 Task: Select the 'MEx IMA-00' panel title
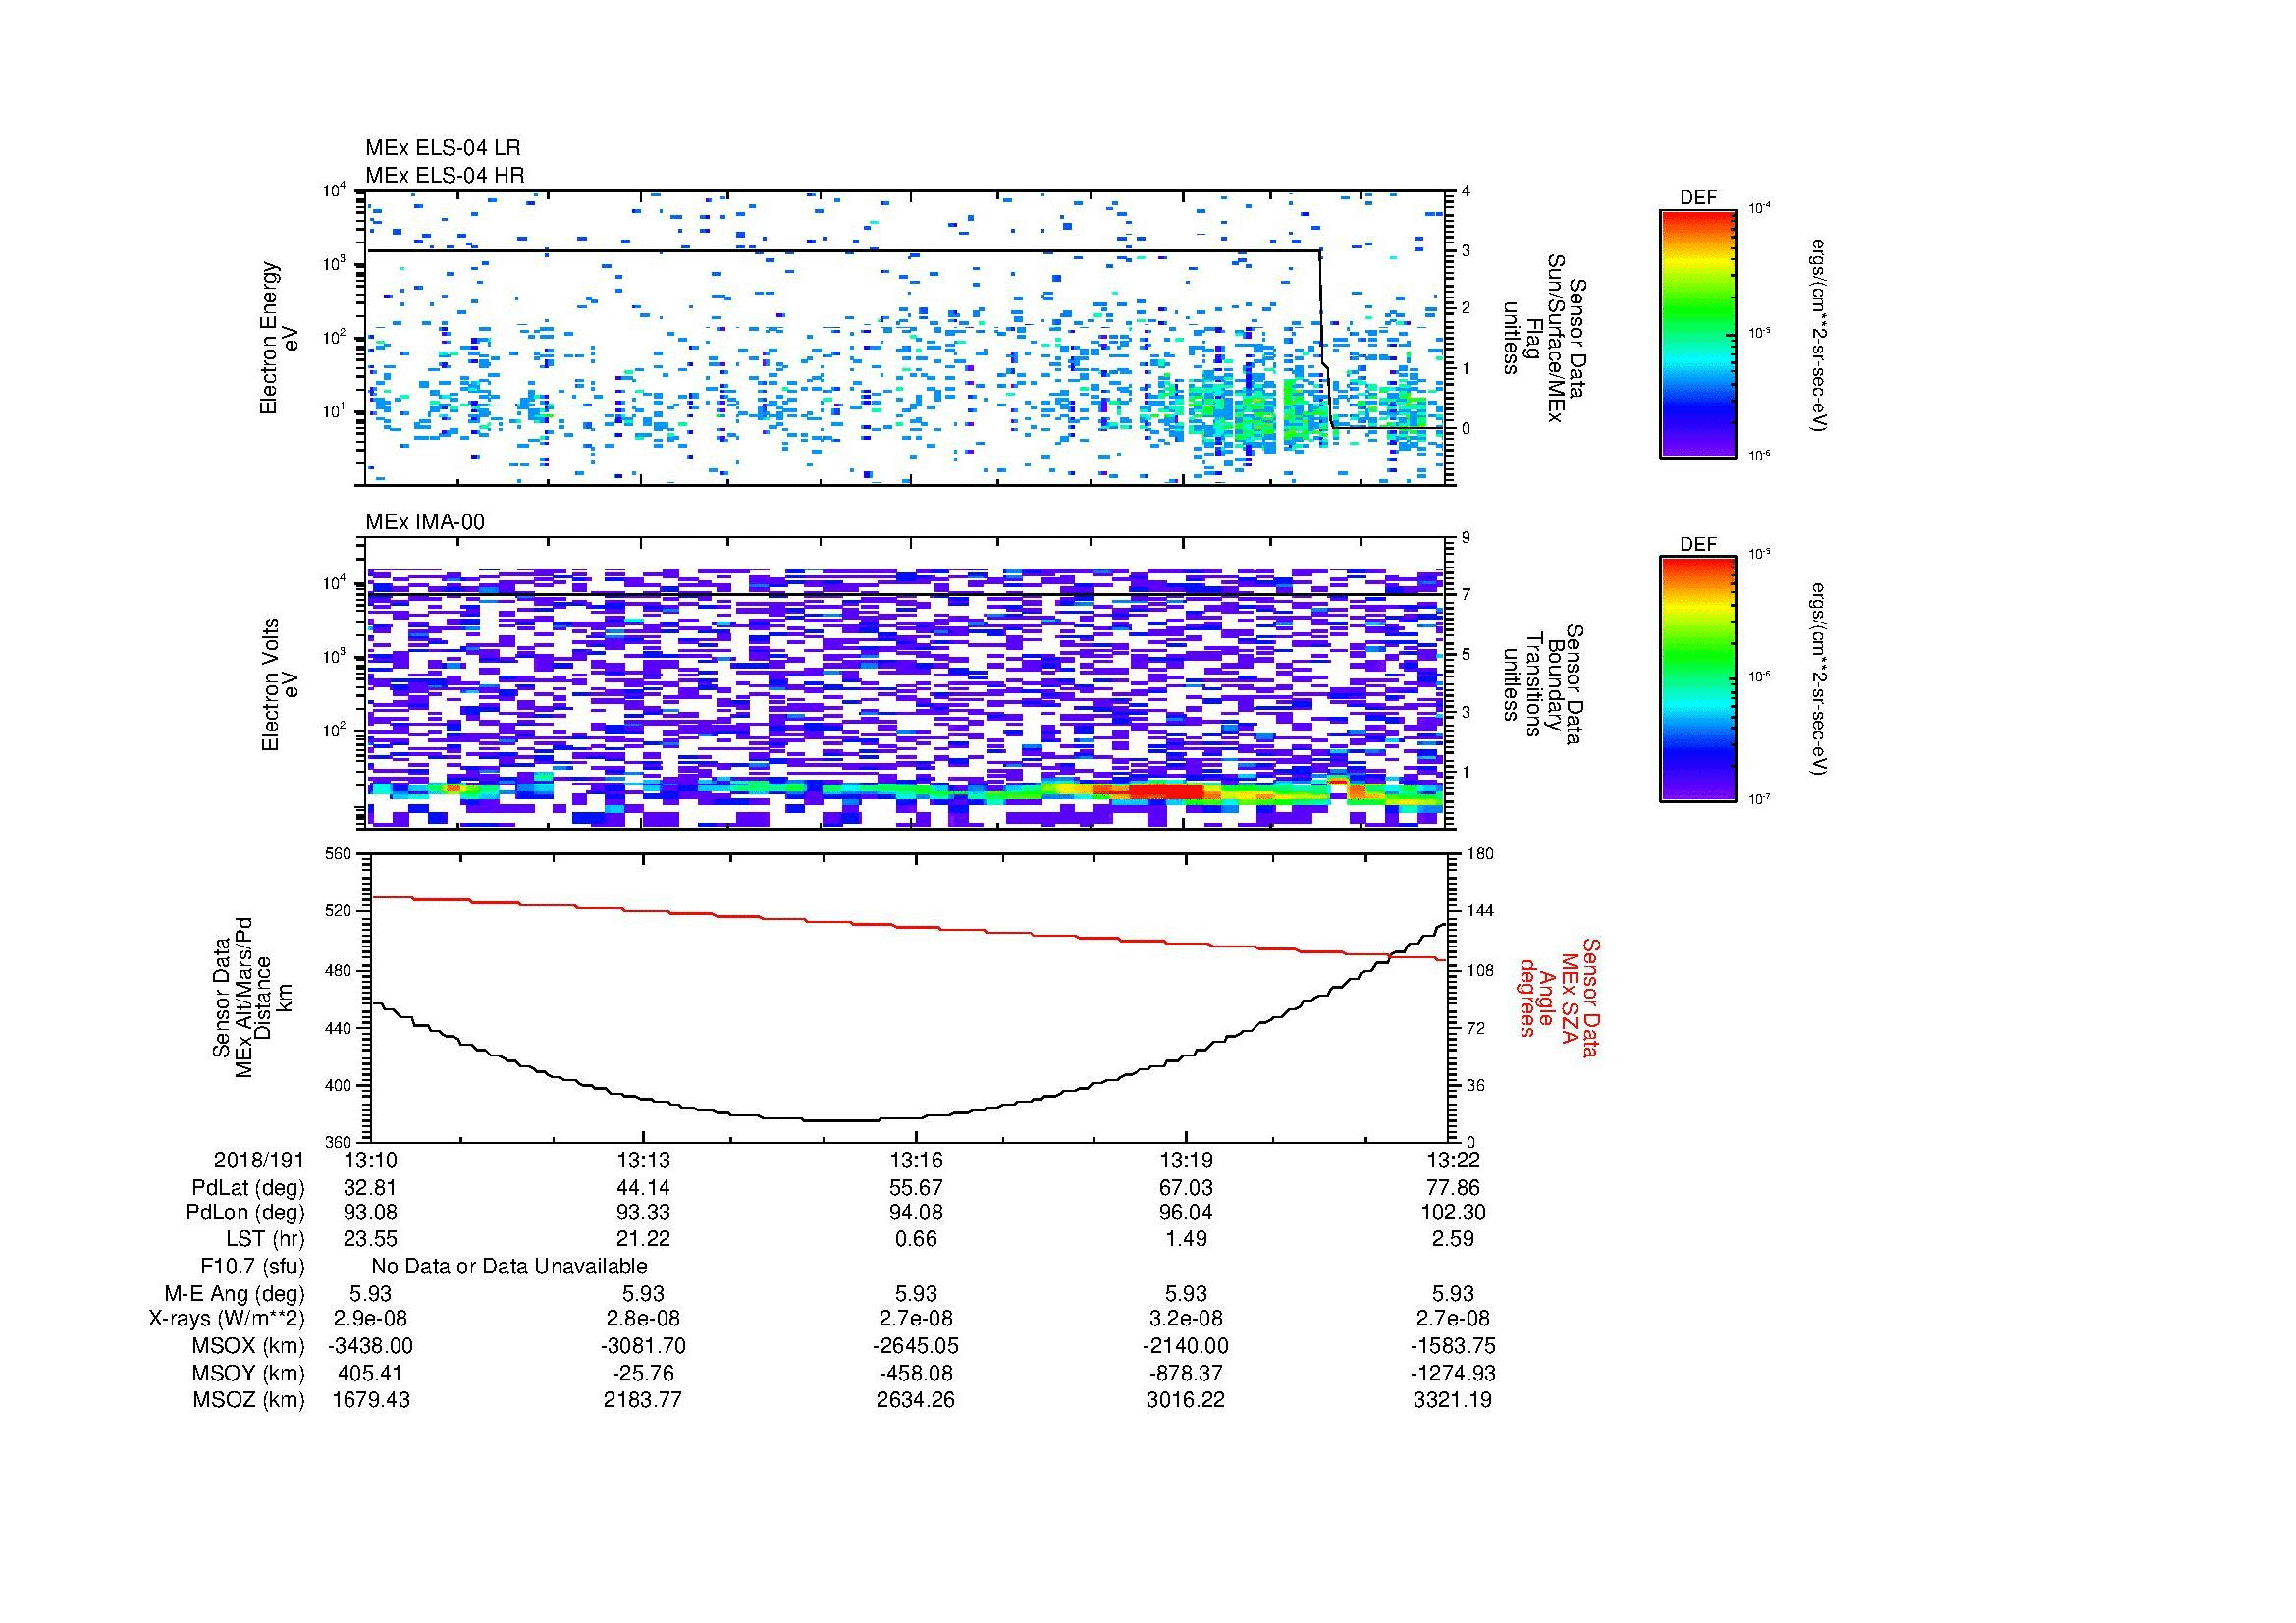click(425, 522)
